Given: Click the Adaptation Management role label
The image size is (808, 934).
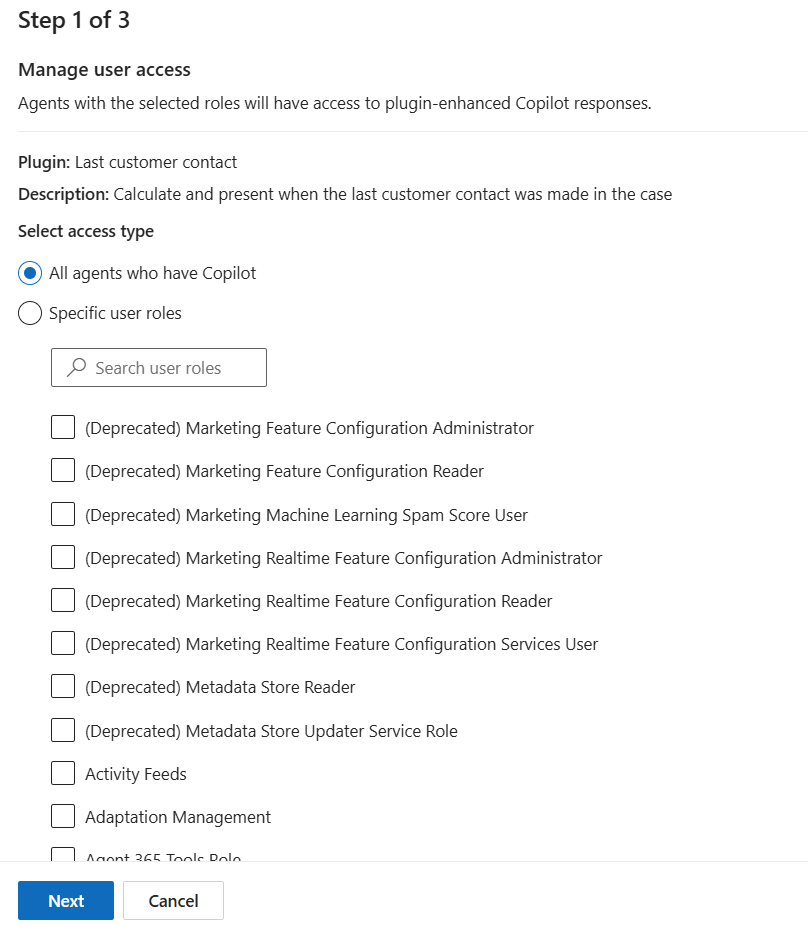Looking at the screenshot, I should (x=178, y=817).
